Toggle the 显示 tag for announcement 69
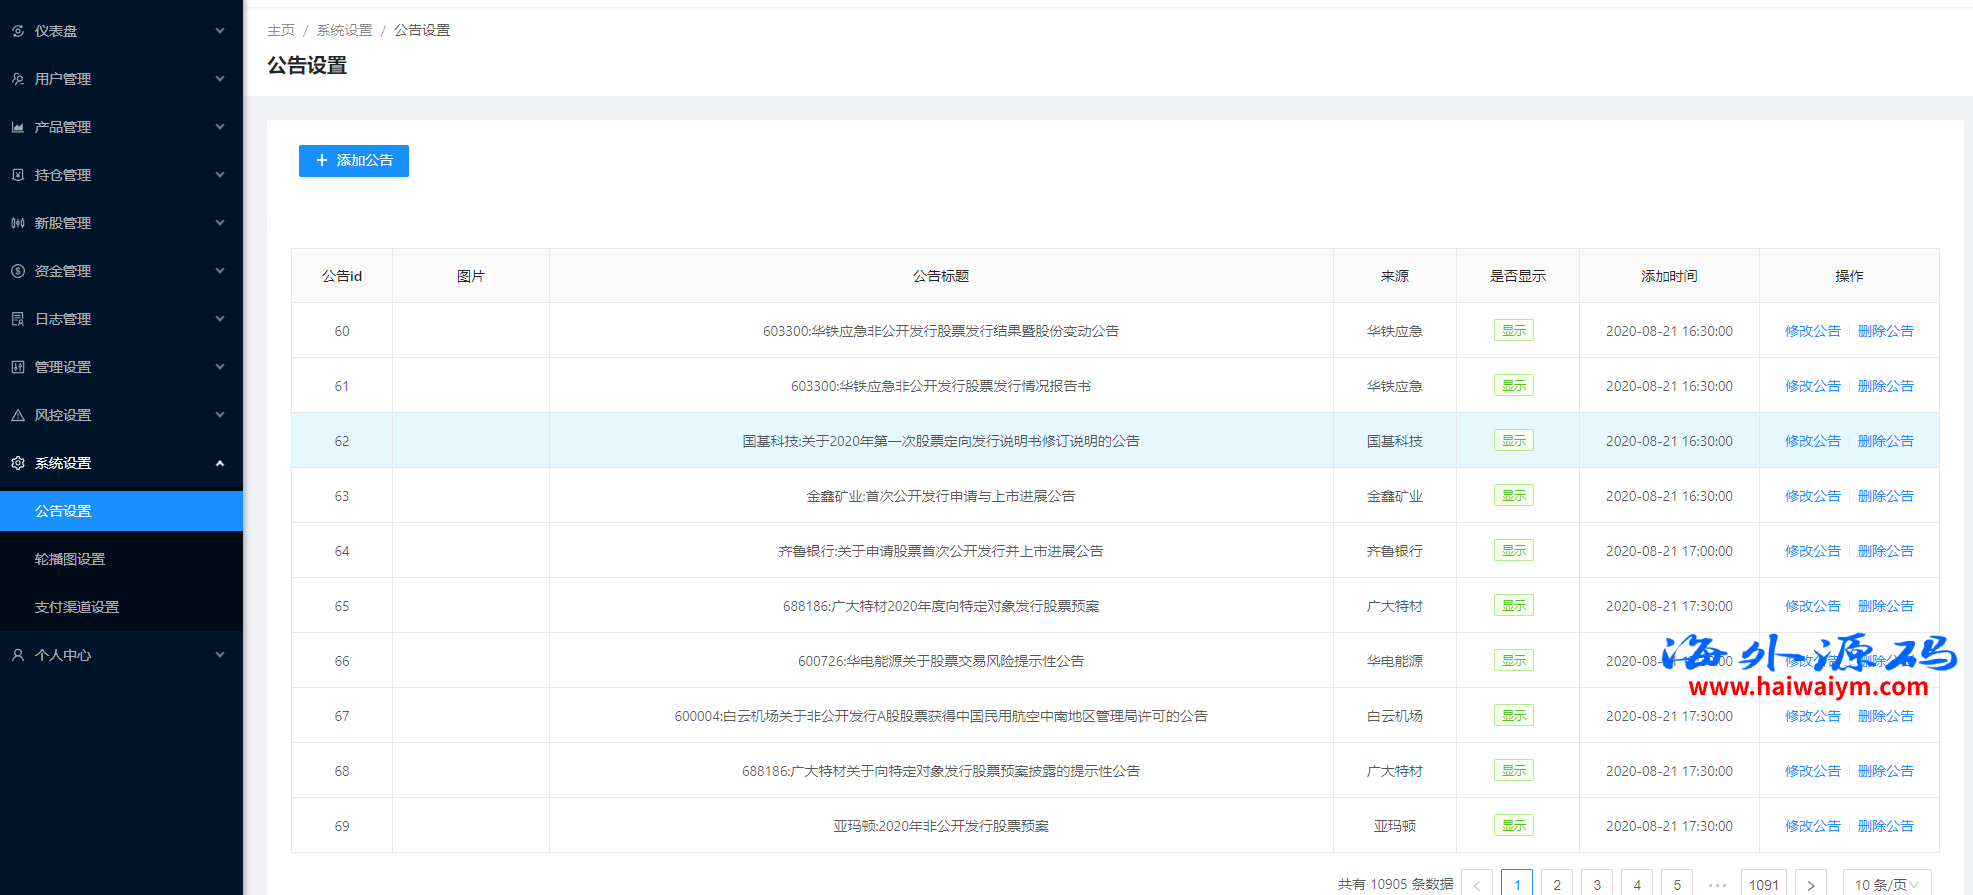The height and width of the screenshot is (895, 1973). click(x=1513, y=826)
